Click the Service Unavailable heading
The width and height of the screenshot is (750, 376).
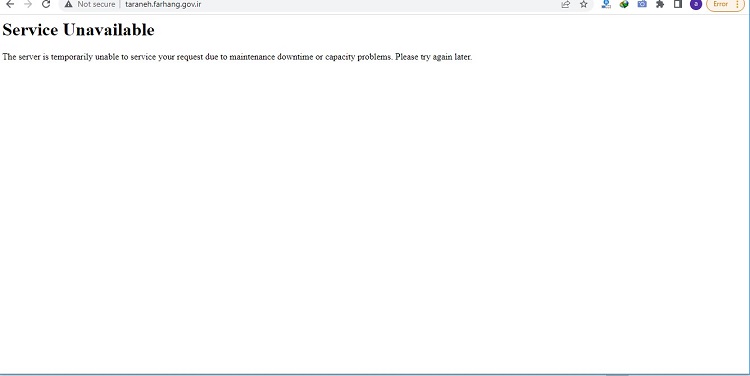tap(78, 30)
